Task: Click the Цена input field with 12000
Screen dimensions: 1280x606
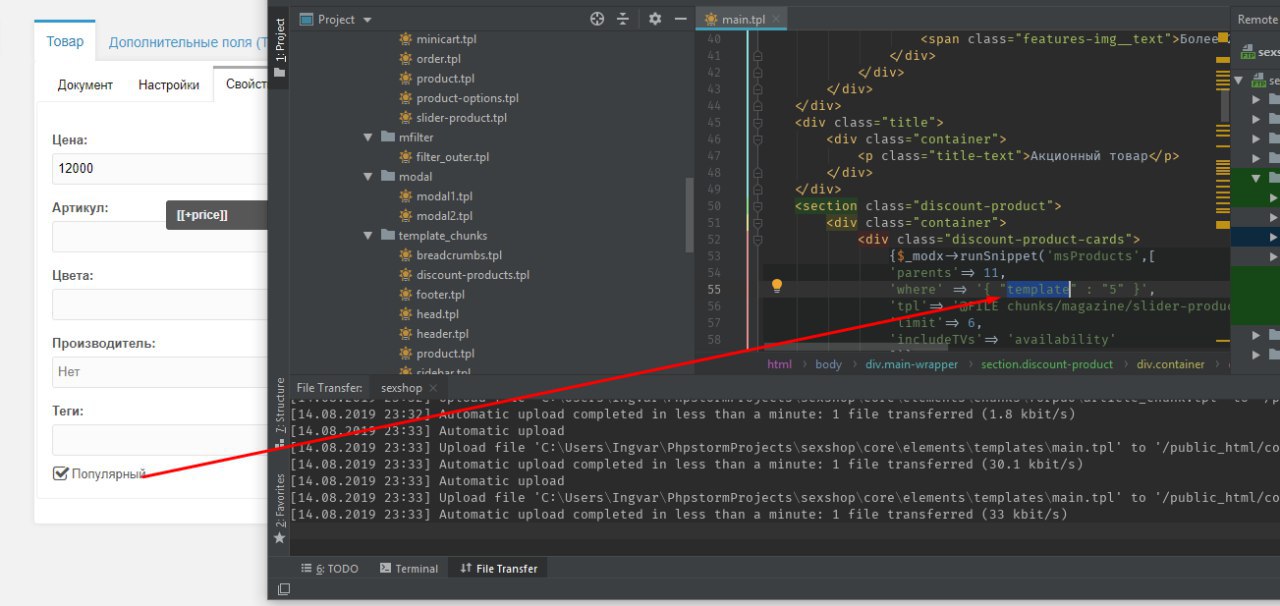Action: coord(160,168)
